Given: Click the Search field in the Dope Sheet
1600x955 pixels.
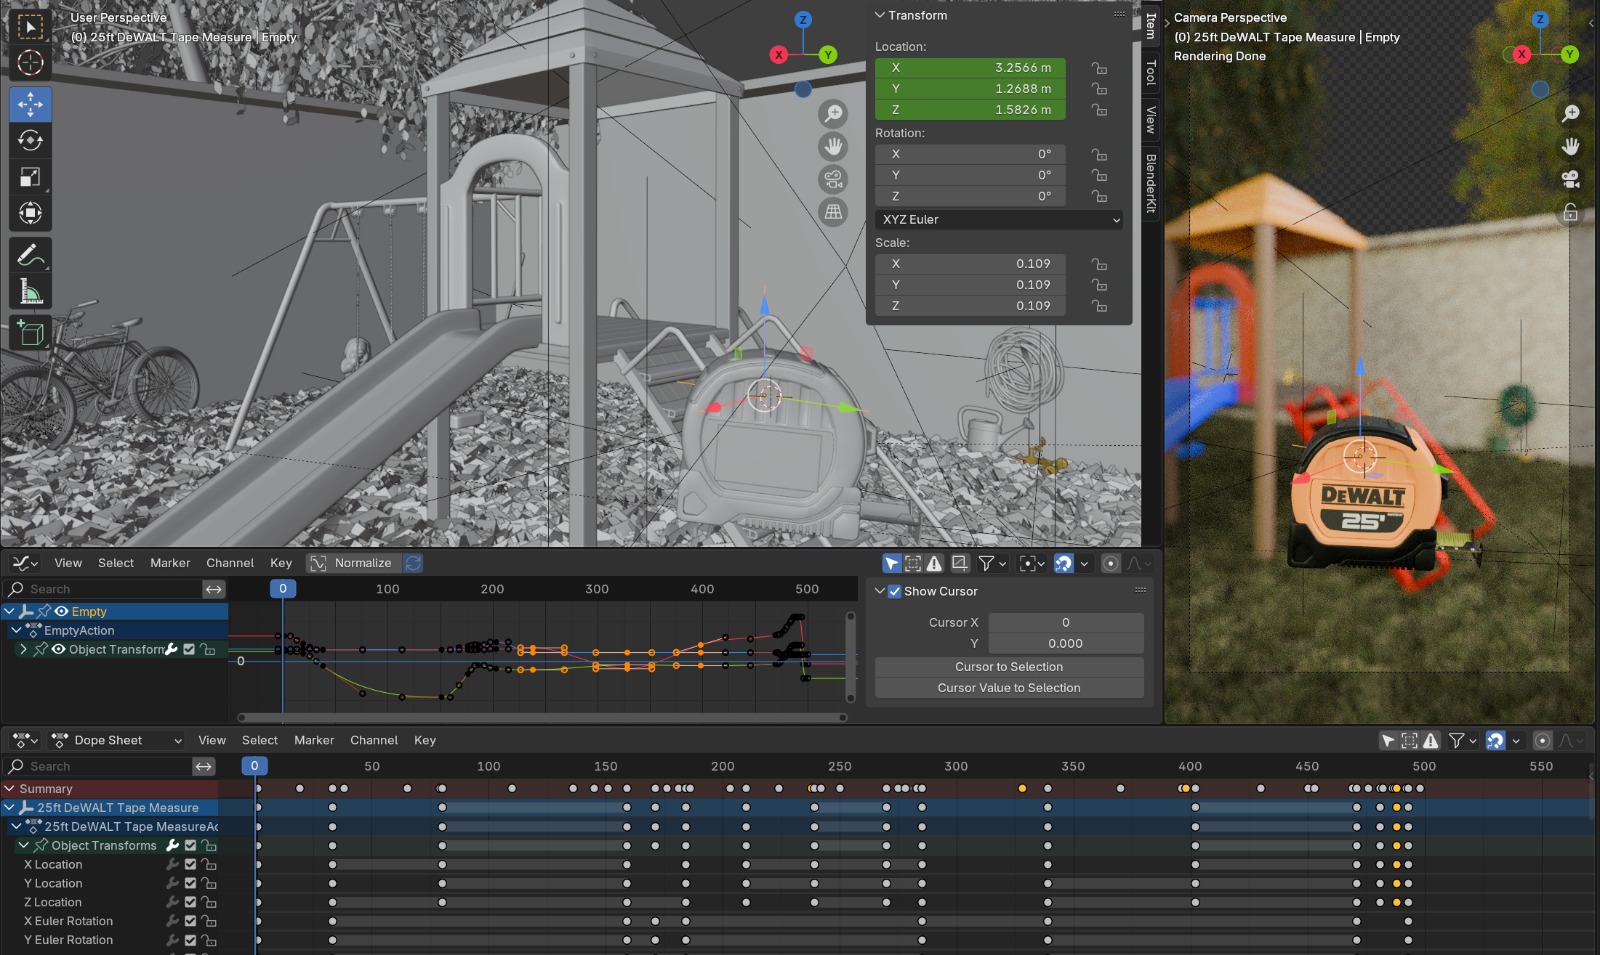Looking at the screenshot, I should [100, 766].
